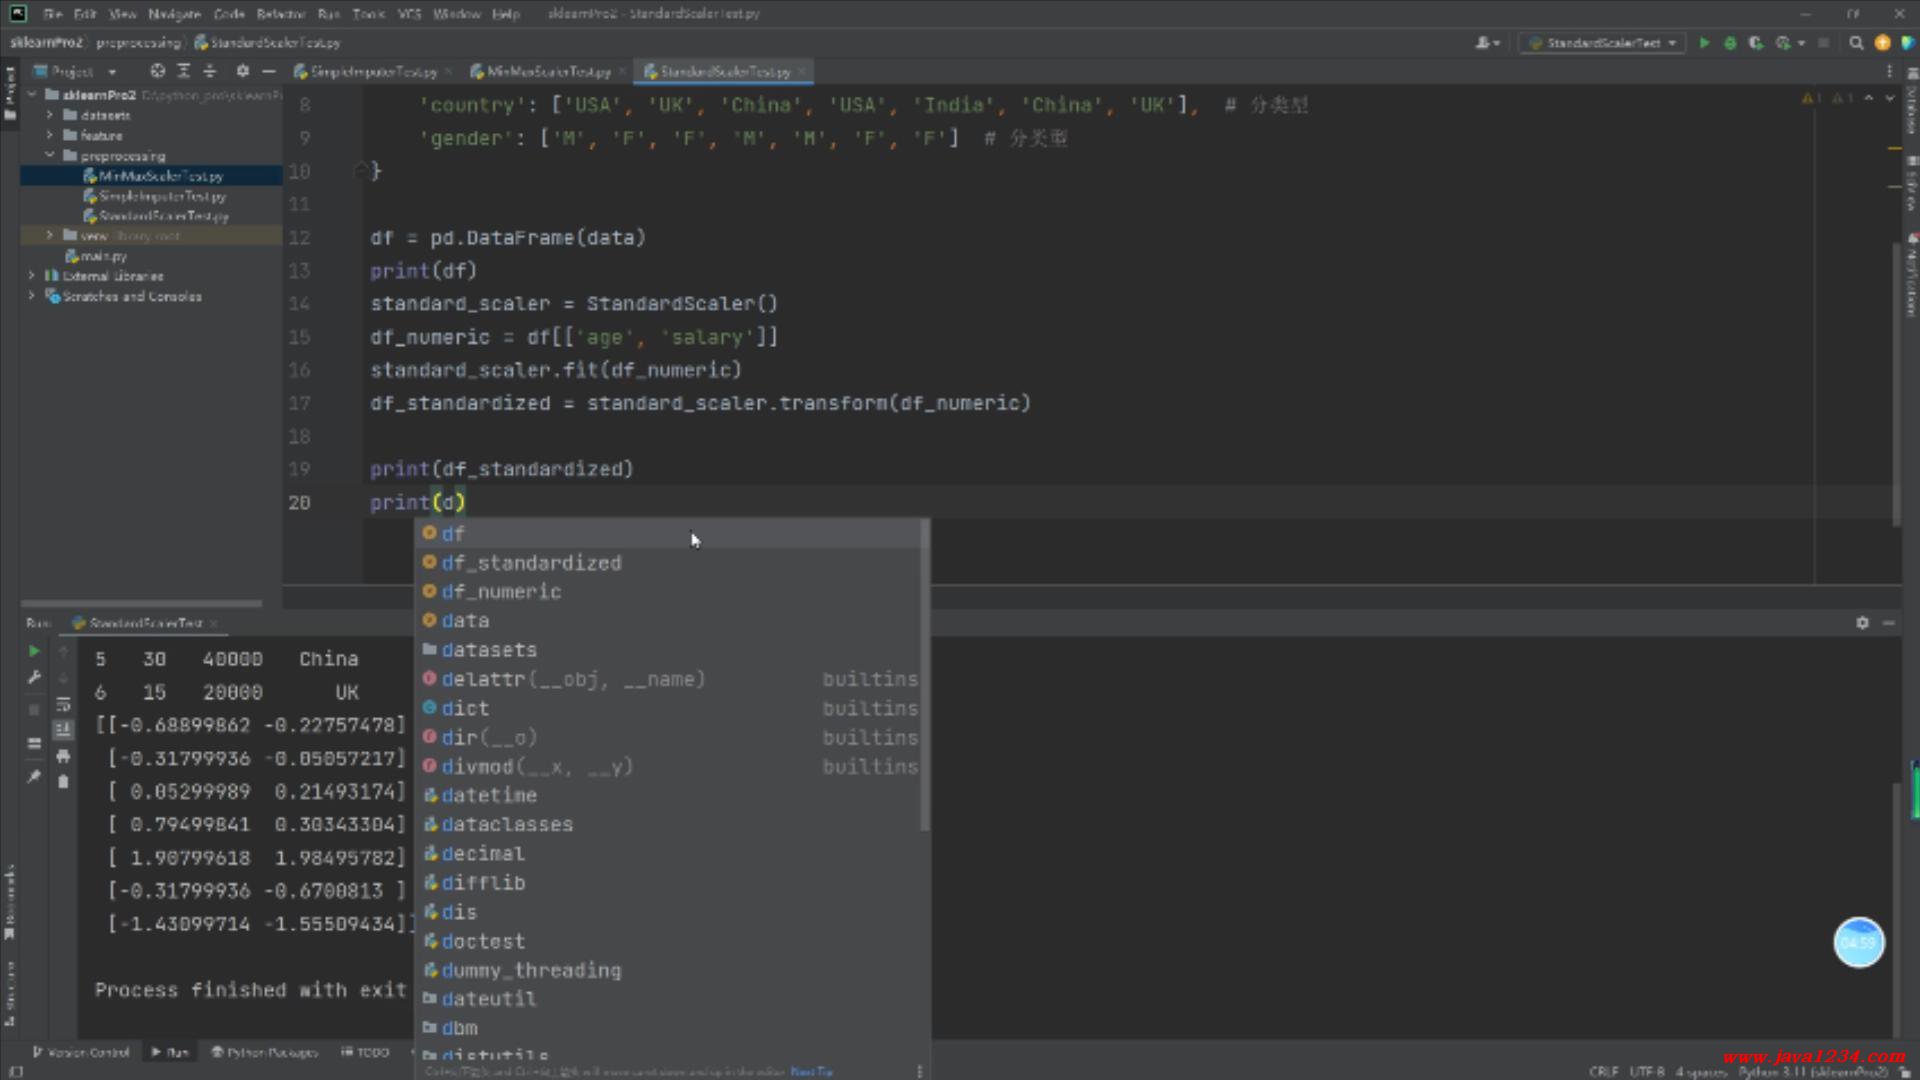The height and width of the screenshot is (1080, 1920).
Task: Toggle scroll to end in console
Action: click(x=63, y=729)
